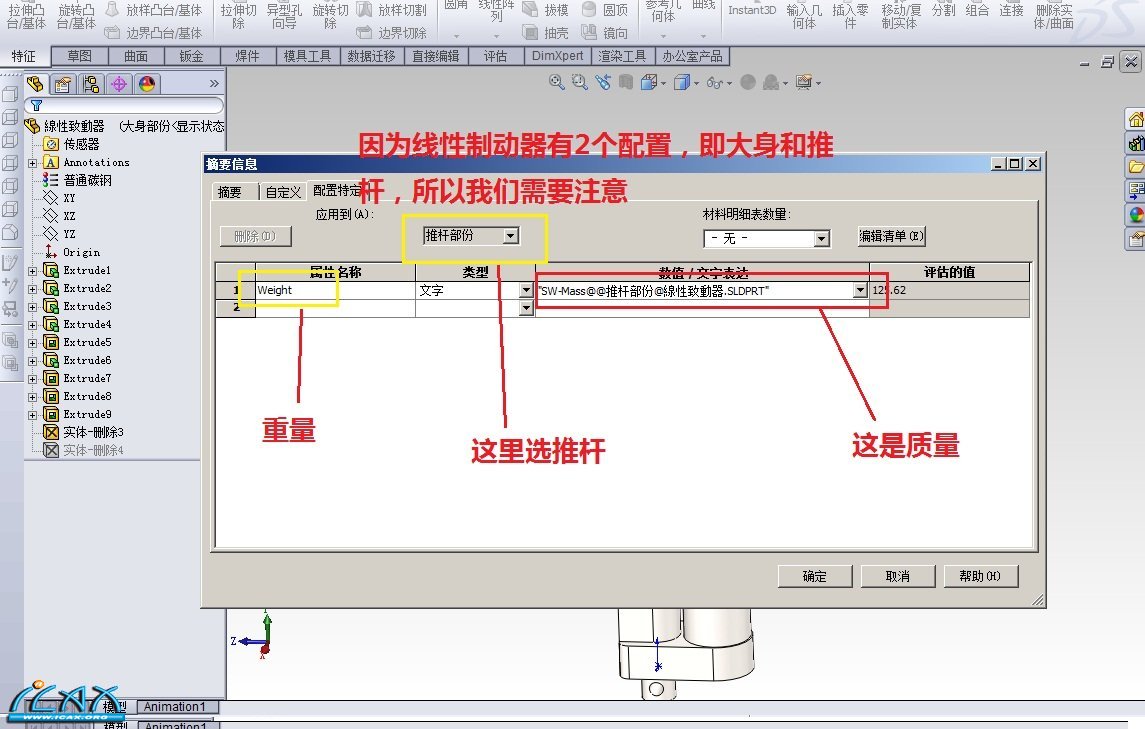Open the PropertyManager tab icon
The height and width of the screenshot is (729, 1145).
click(x=63, y=84)
